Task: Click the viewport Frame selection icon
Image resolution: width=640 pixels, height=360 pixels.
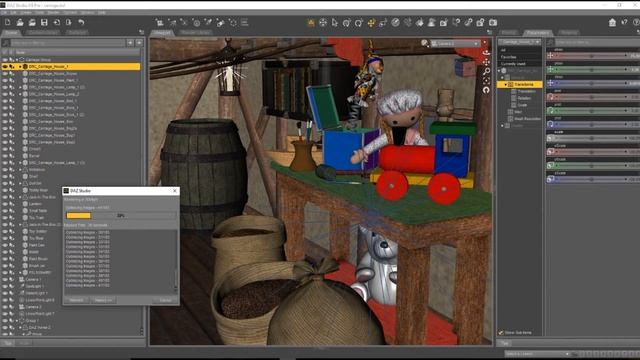Action: pos(486,81)
